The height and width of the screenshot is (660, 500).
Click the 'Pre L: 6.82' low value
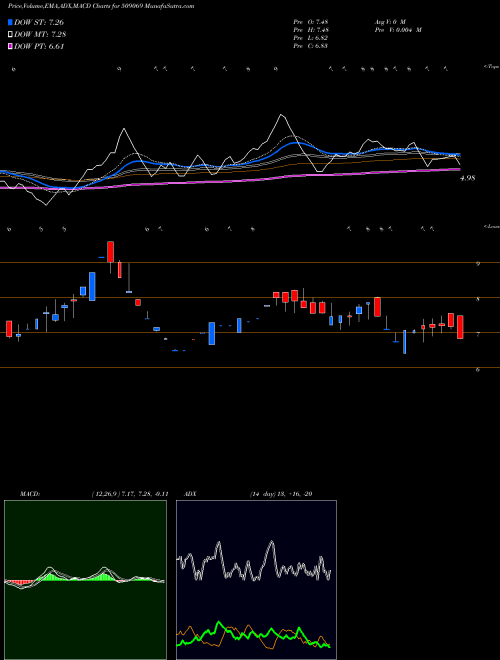311,38
